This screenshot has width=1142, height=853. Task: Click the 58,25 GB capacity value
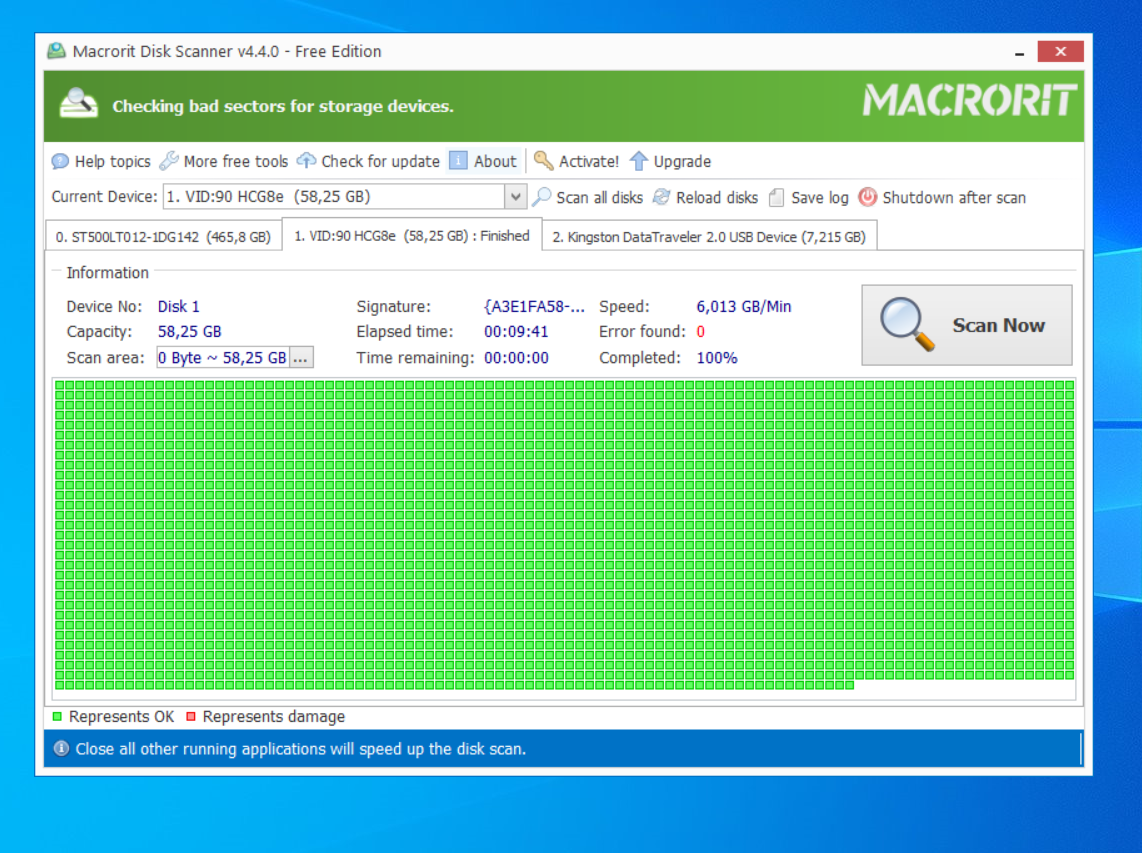tap(189, 331)
